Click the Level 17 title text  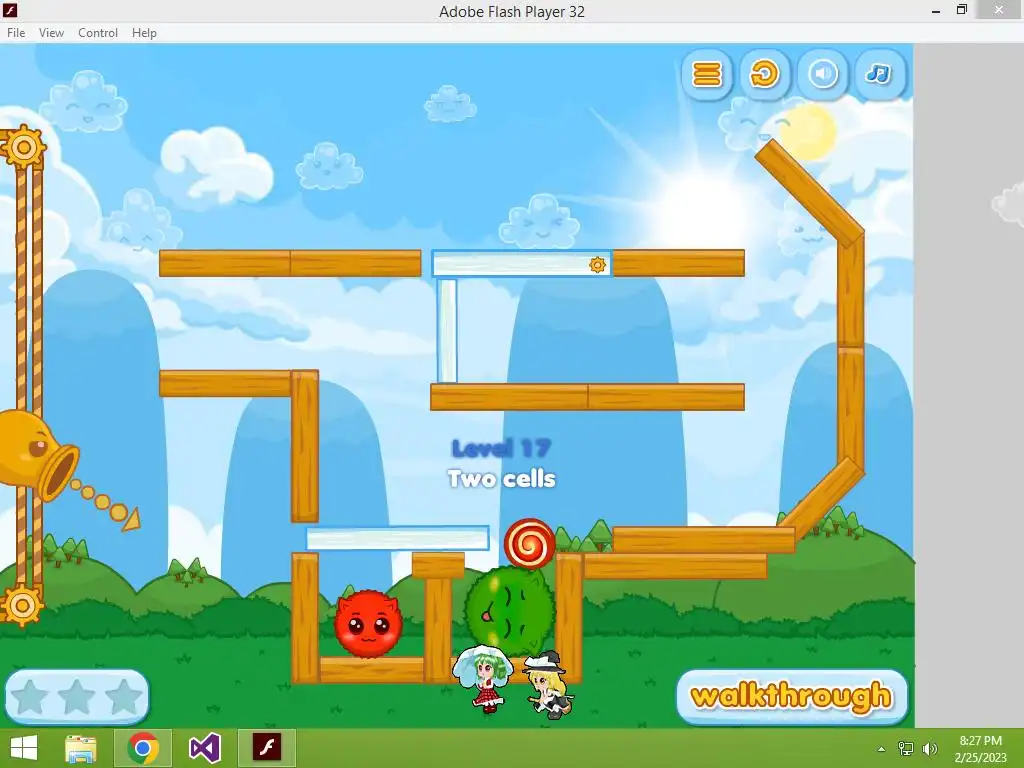pyautogui.click(x=502, y=448)
